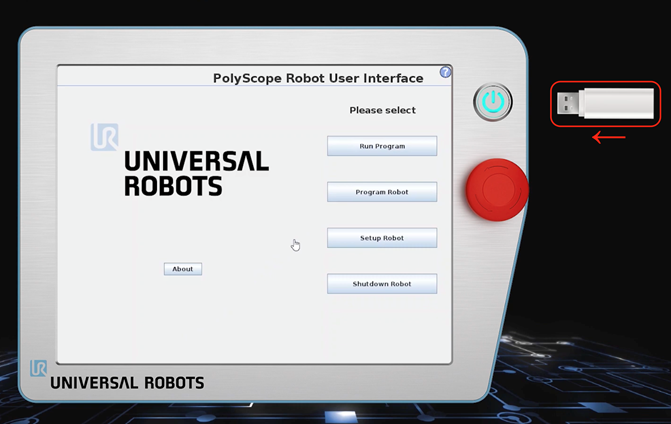Viewport: 671px width, 424px height.
Task: Select Setup Robot
Action: (x=382, y=238)
